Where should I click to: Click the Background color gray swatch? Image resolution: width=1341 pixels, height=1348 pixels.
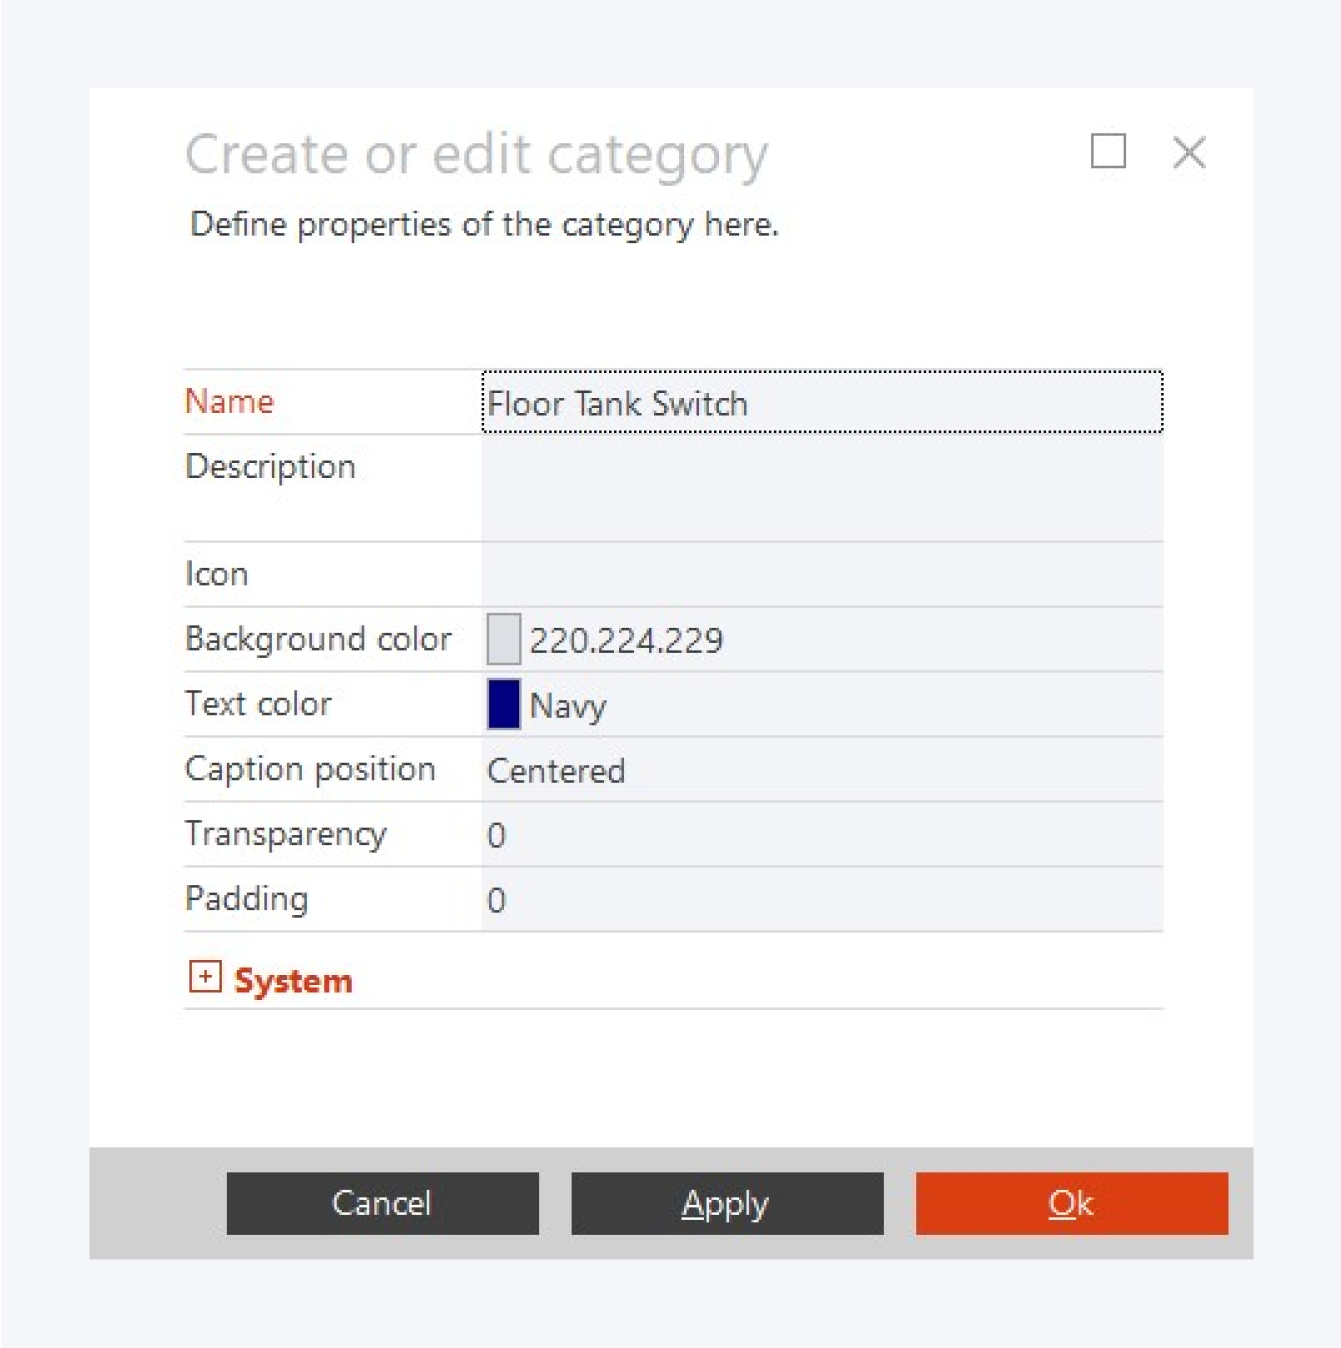click(x=503, y=640)
